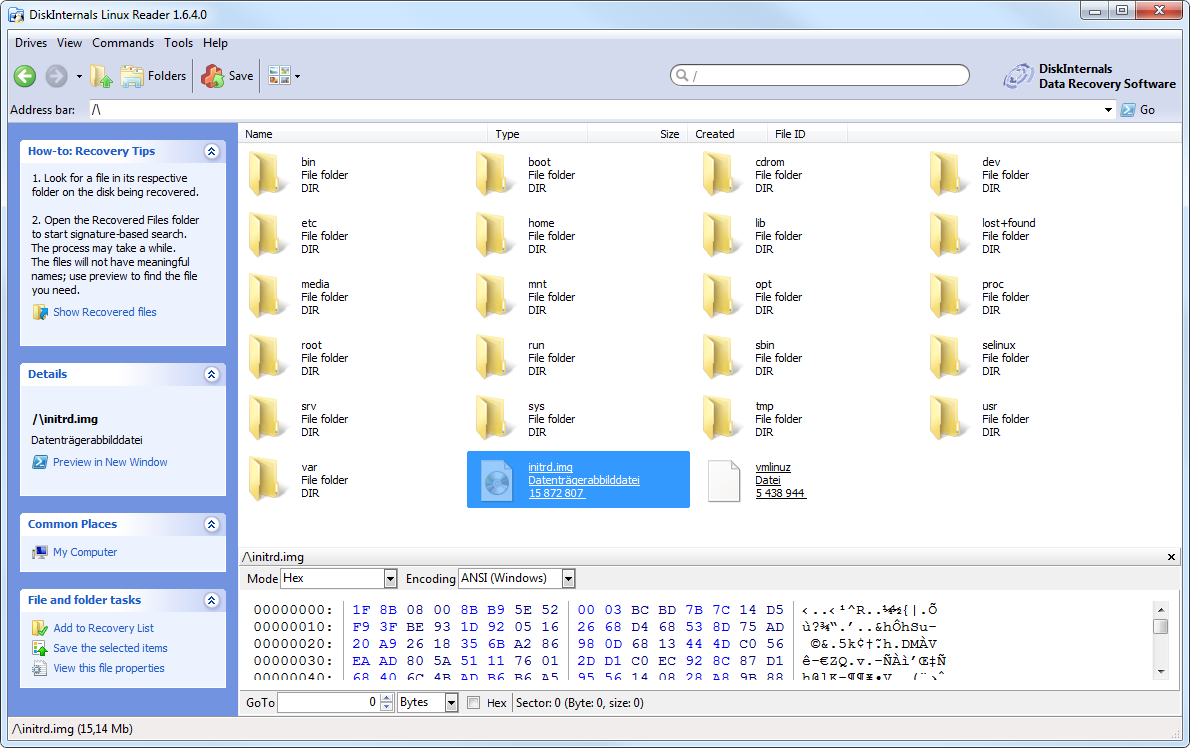1190x748 pixels.
Task: Click the GoTo offset input field
Action: (329, 702)
